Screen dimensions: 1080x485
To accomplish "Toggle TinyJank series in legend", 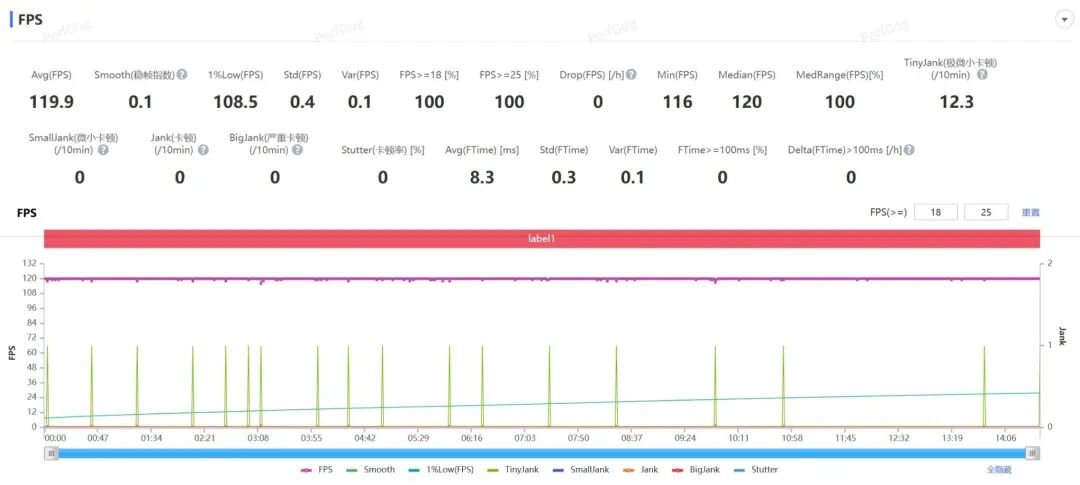I will point(512,470).
